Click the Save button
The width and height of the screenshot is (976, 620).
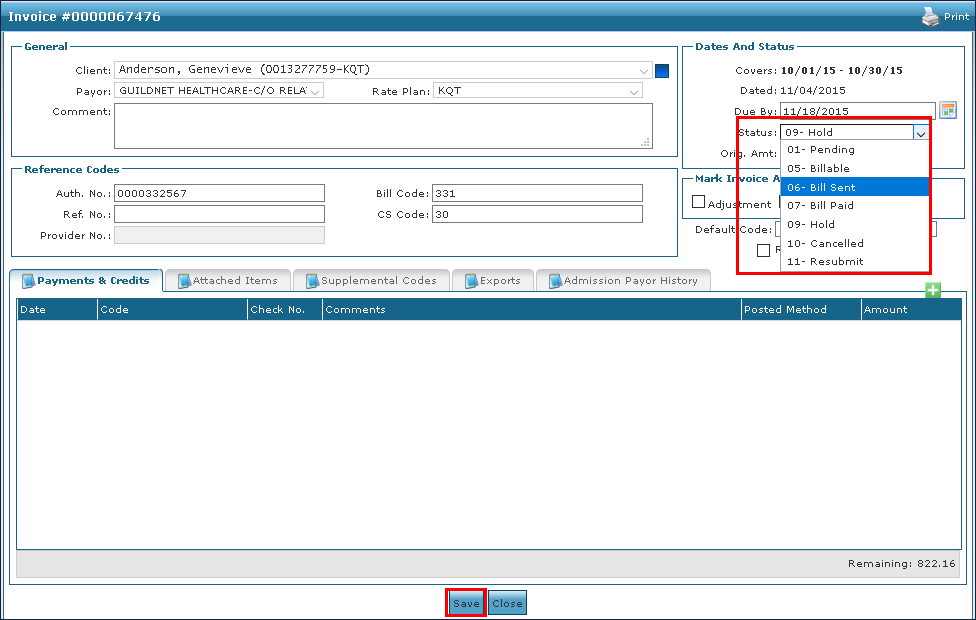tap(466, 603)
